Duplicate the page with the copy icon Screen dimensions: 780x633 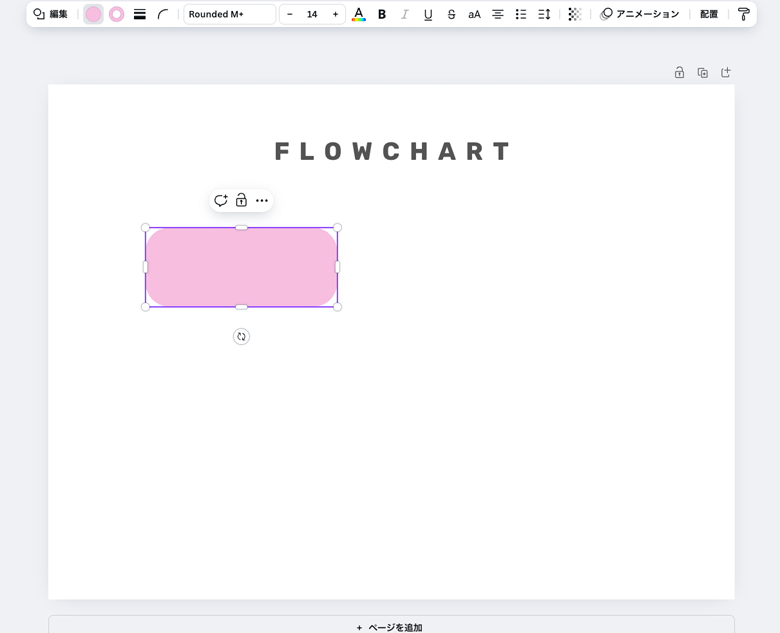(702, 73)
